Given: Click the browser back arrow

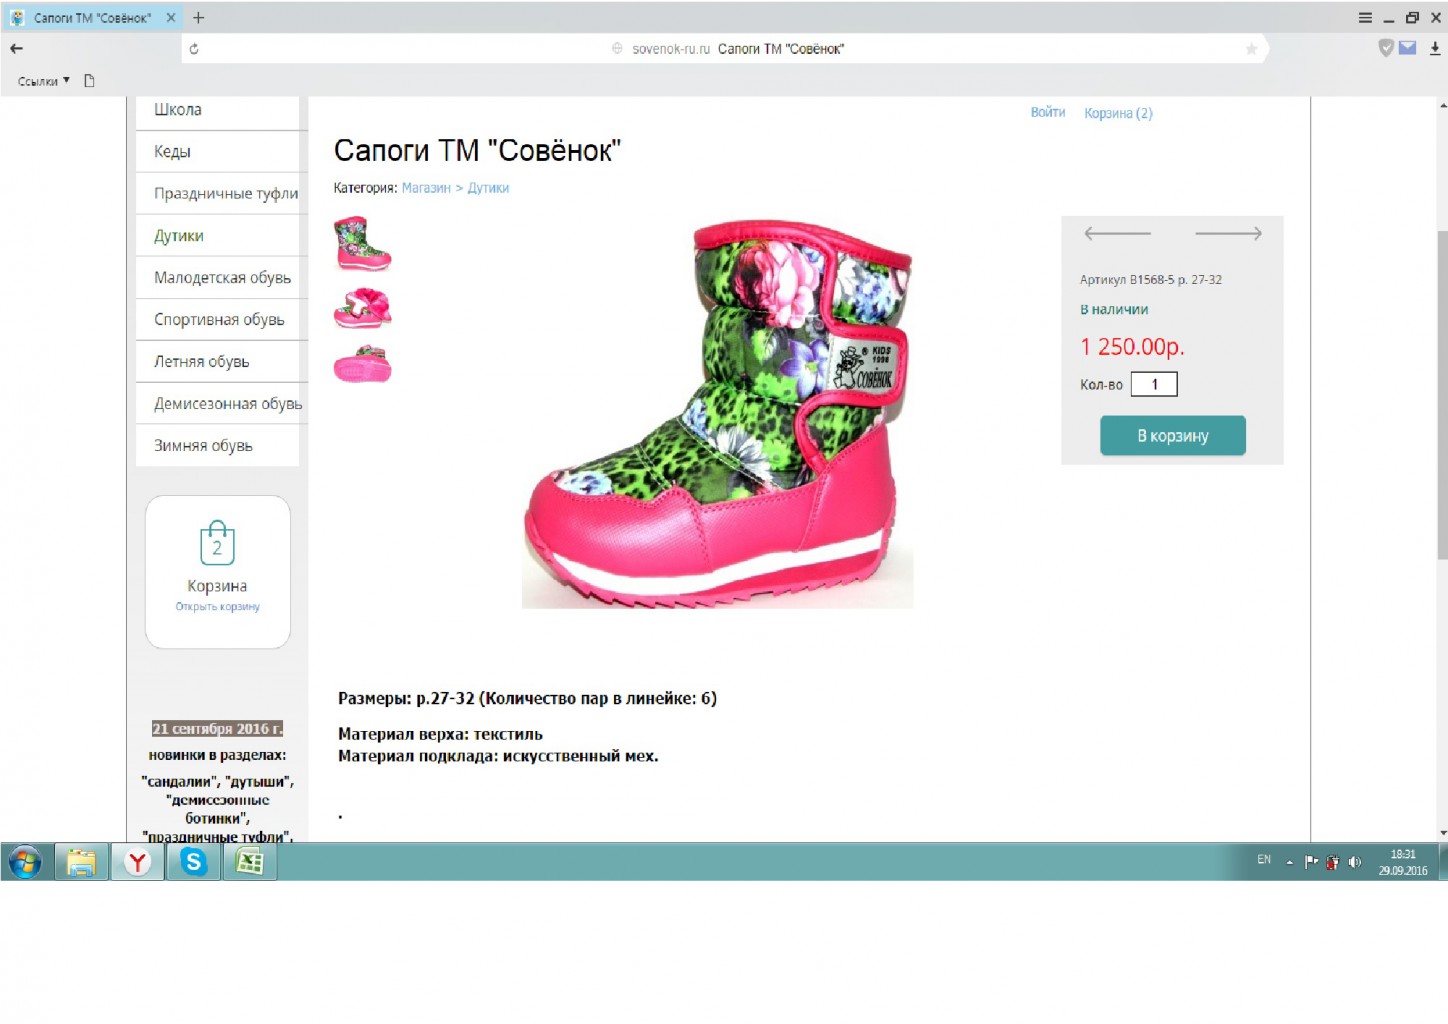Looking at the screenshot, I should click(x=16, y=48).
